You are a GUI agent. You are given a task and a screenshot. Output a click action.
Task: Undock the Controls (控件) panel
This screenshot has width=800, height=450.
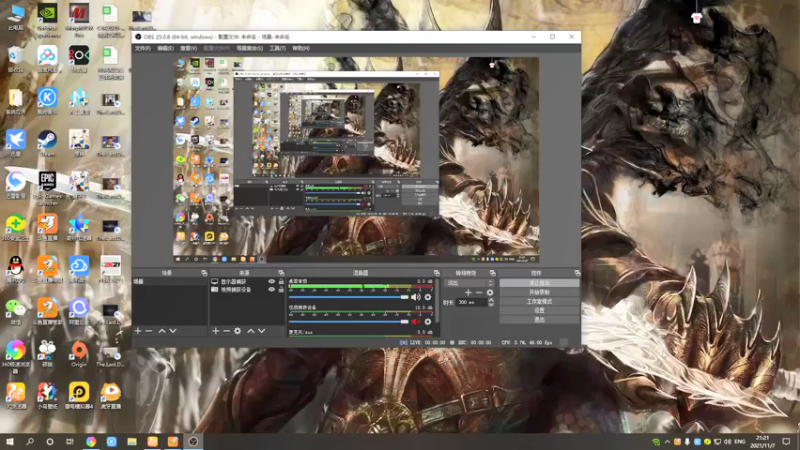(x=577, y=273)
